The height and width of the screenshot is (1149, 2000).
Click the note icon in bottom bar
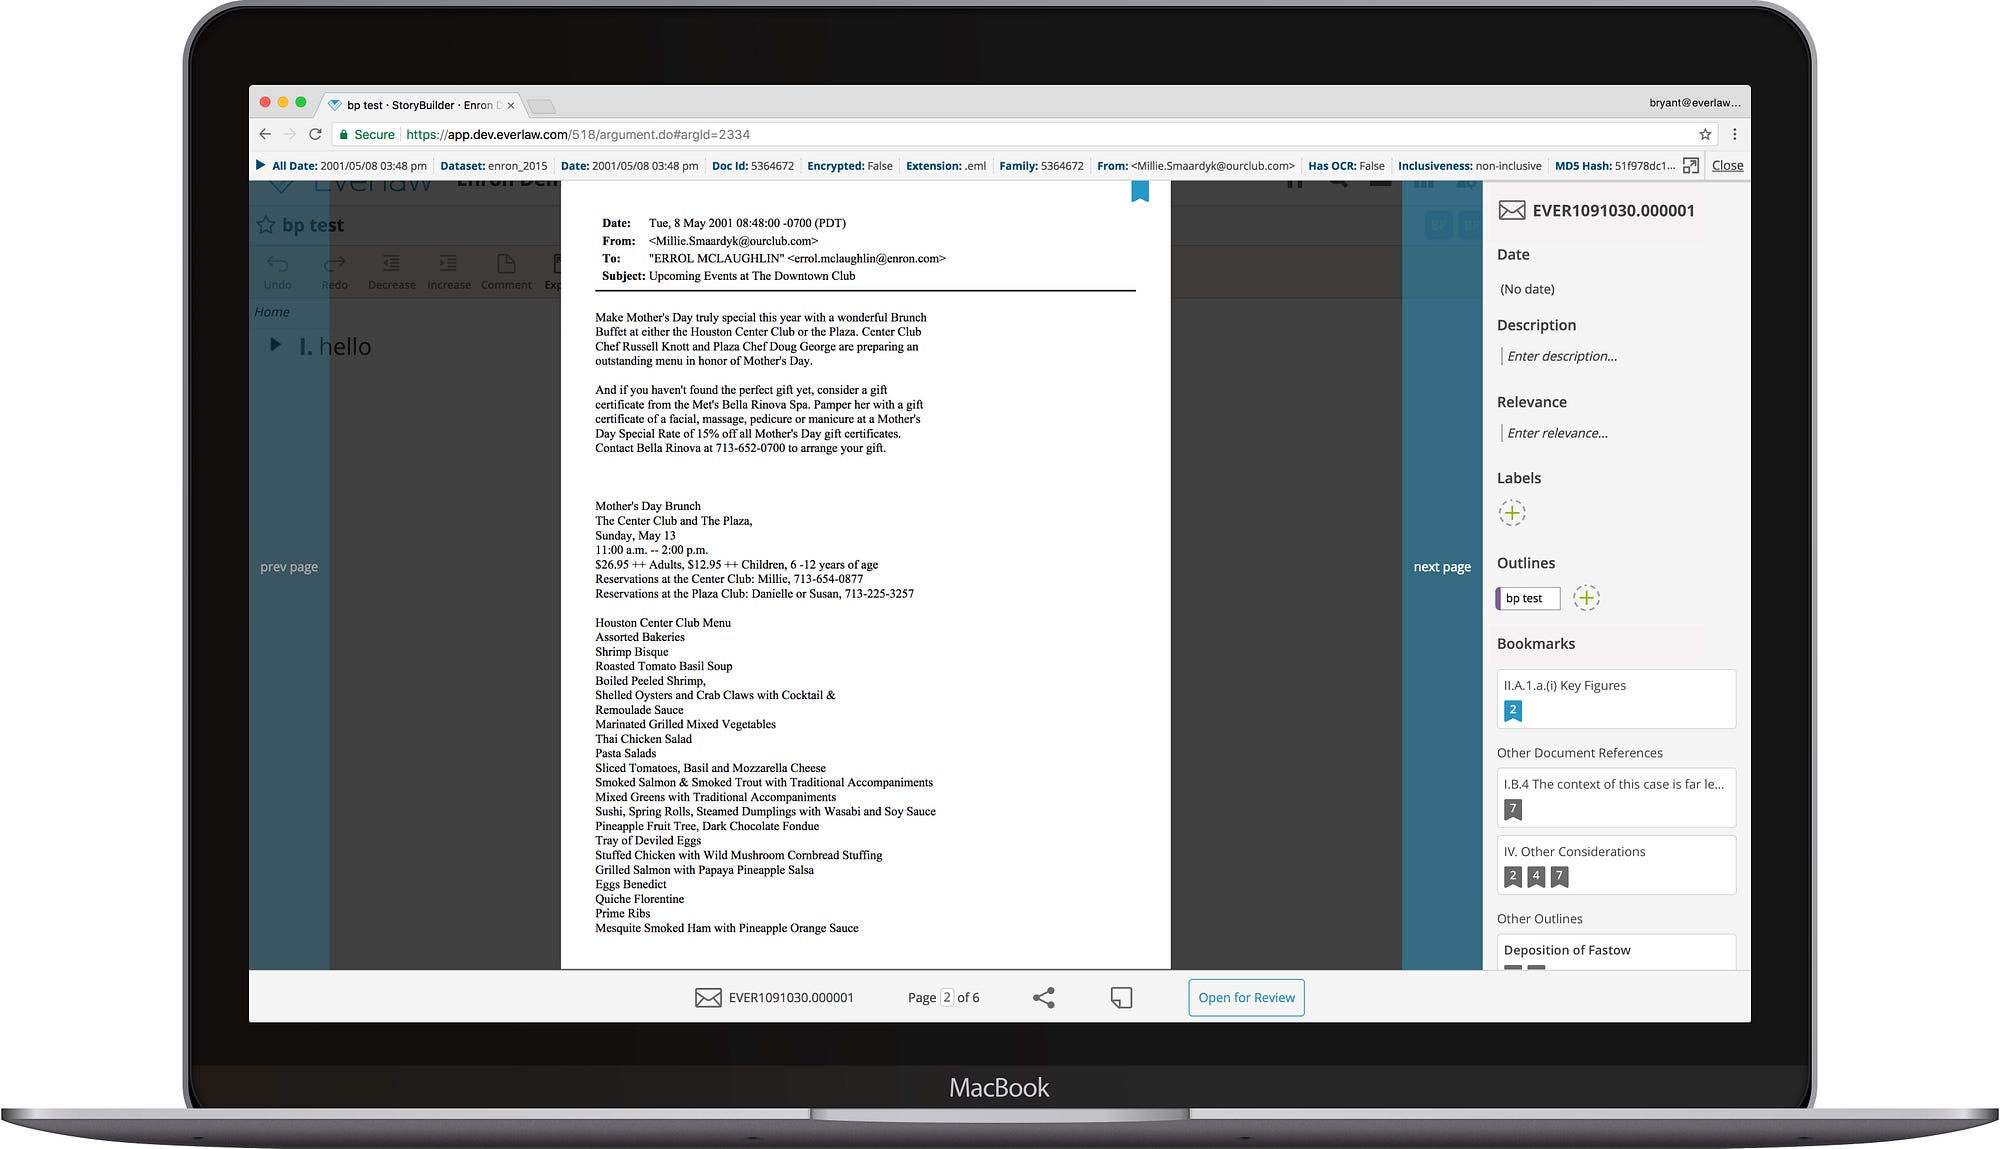click(1121, 997)
